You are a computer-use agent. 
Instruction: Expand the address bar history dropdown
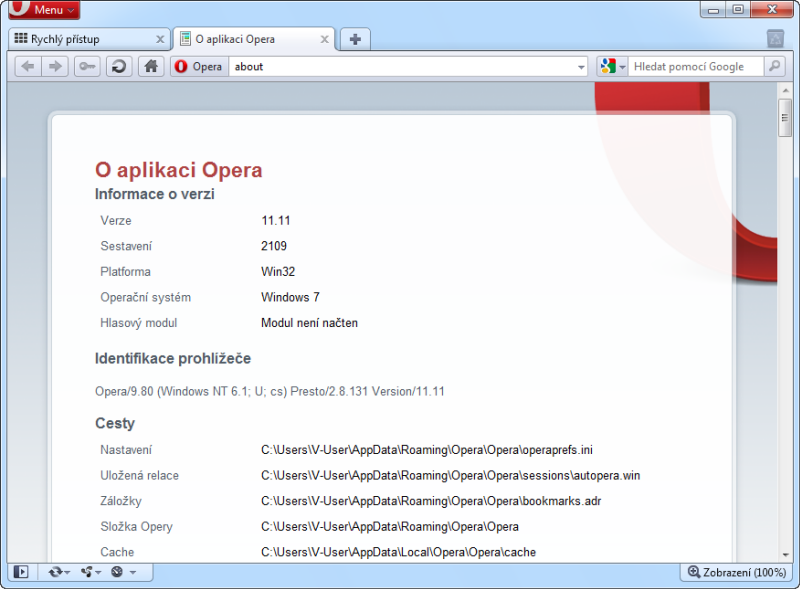coord(581,67)
